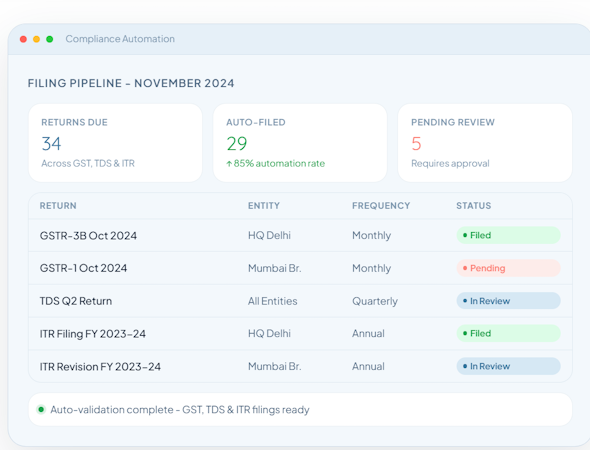Open the Returns Due summary card
The image size is (590, 450).
[x=116, y=143]
